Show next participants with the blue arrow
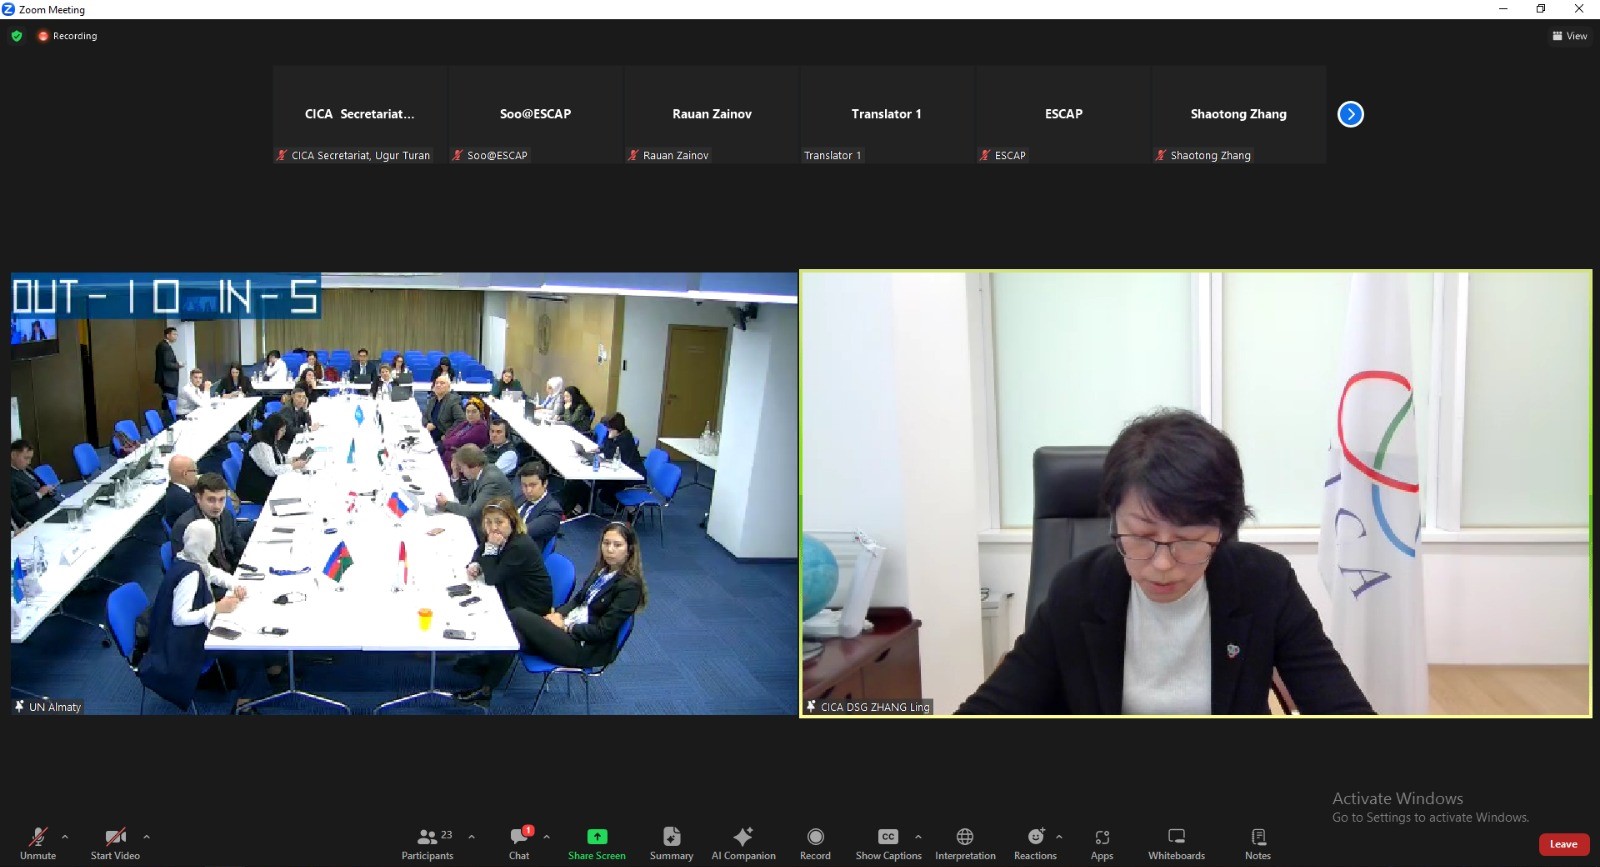The width and height of the screenshot is (1600, 867). [1350, 114]
